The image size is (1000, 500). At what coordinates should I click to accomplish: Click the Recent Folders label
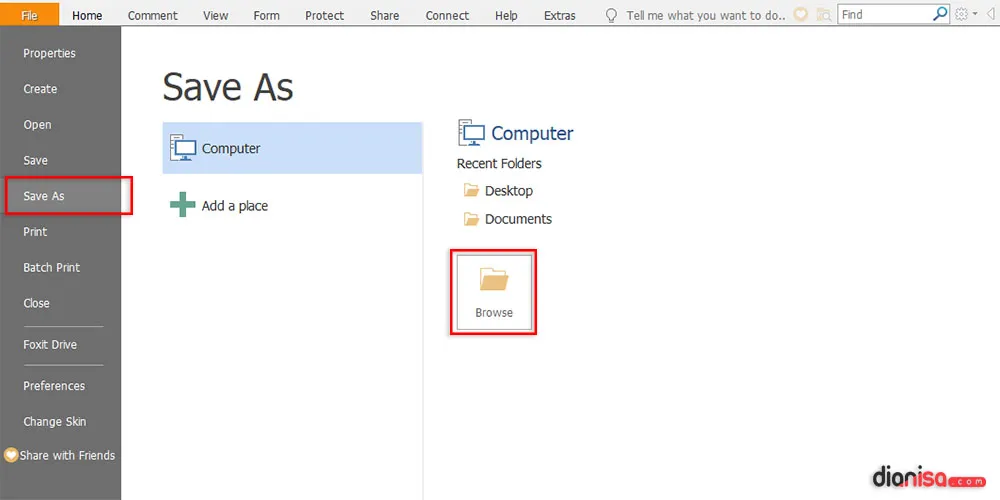coord(499,164)
